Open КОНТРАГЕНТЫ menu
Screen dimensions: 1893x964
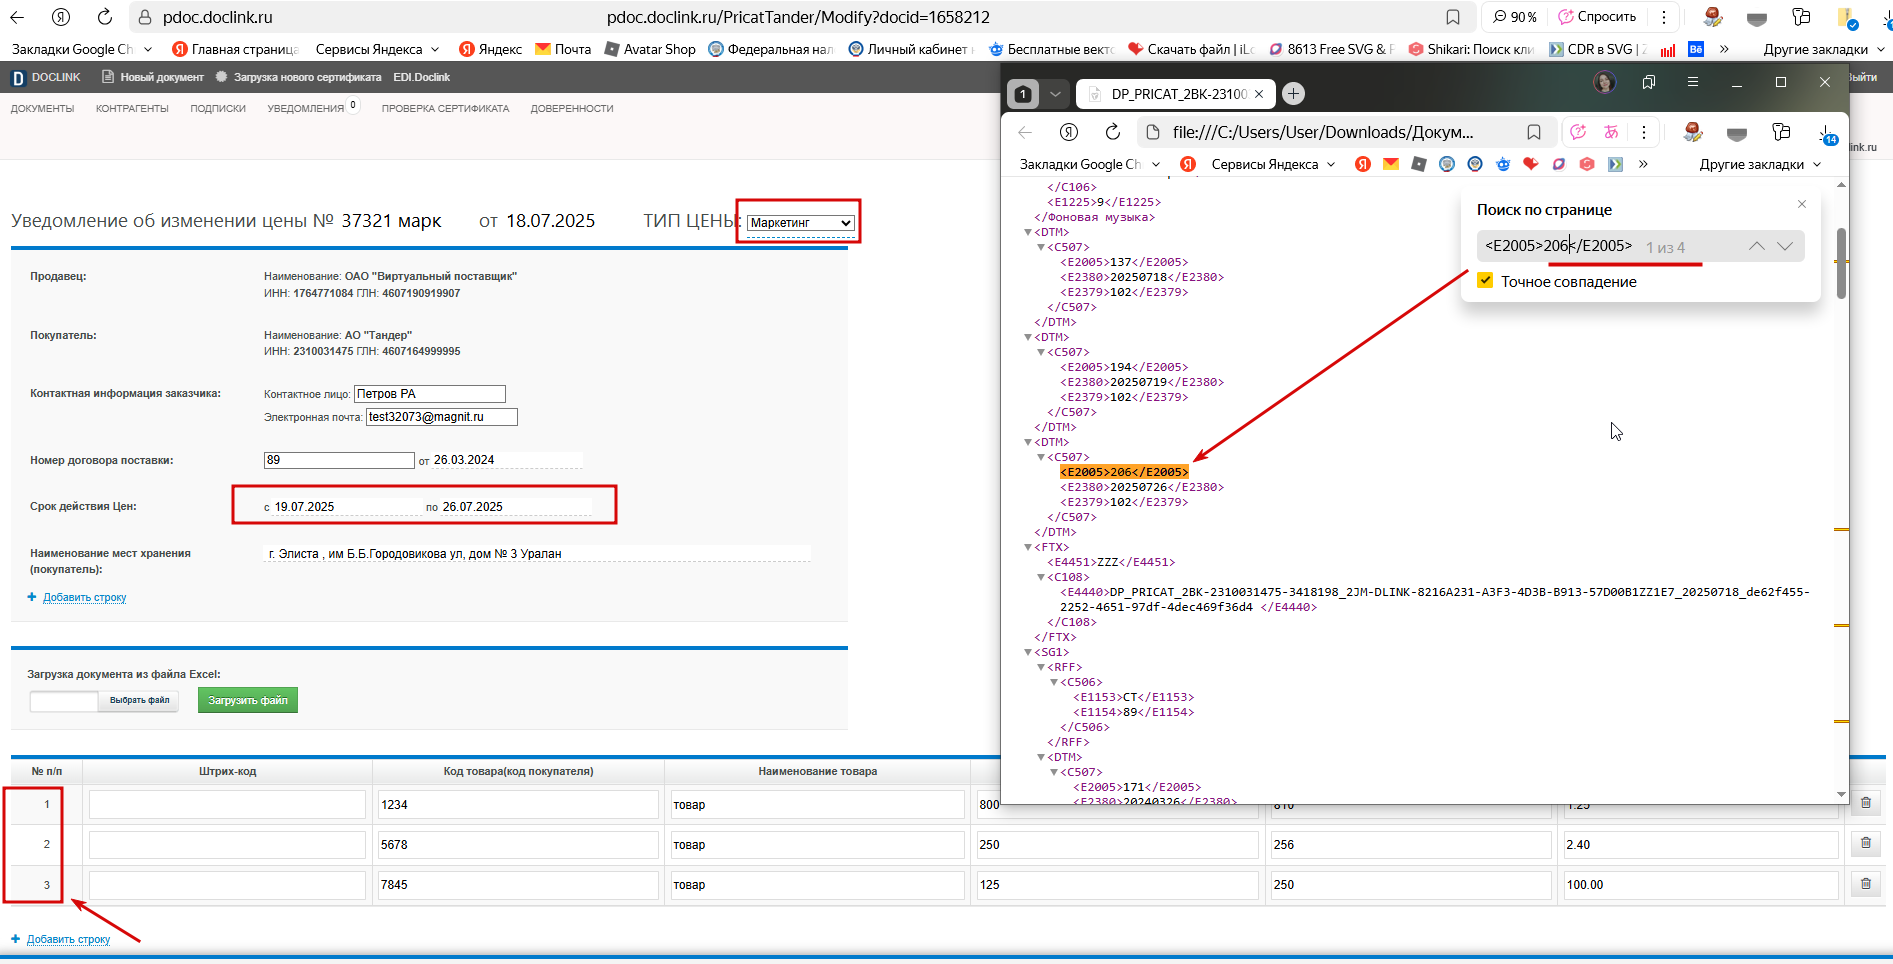(x=132, y=108)
